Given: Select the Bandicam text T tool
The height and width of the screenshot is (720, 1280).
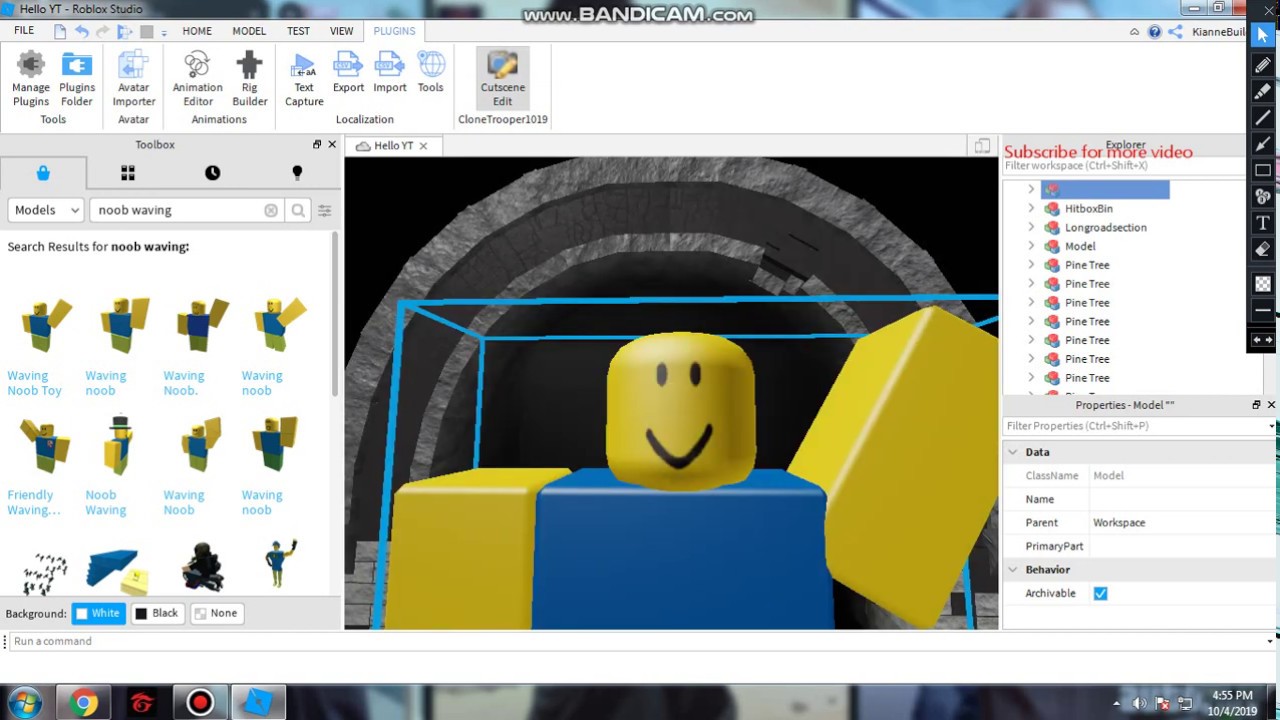Looking at the screenshot, I should pyautogui.click(x=1263, y=223).
